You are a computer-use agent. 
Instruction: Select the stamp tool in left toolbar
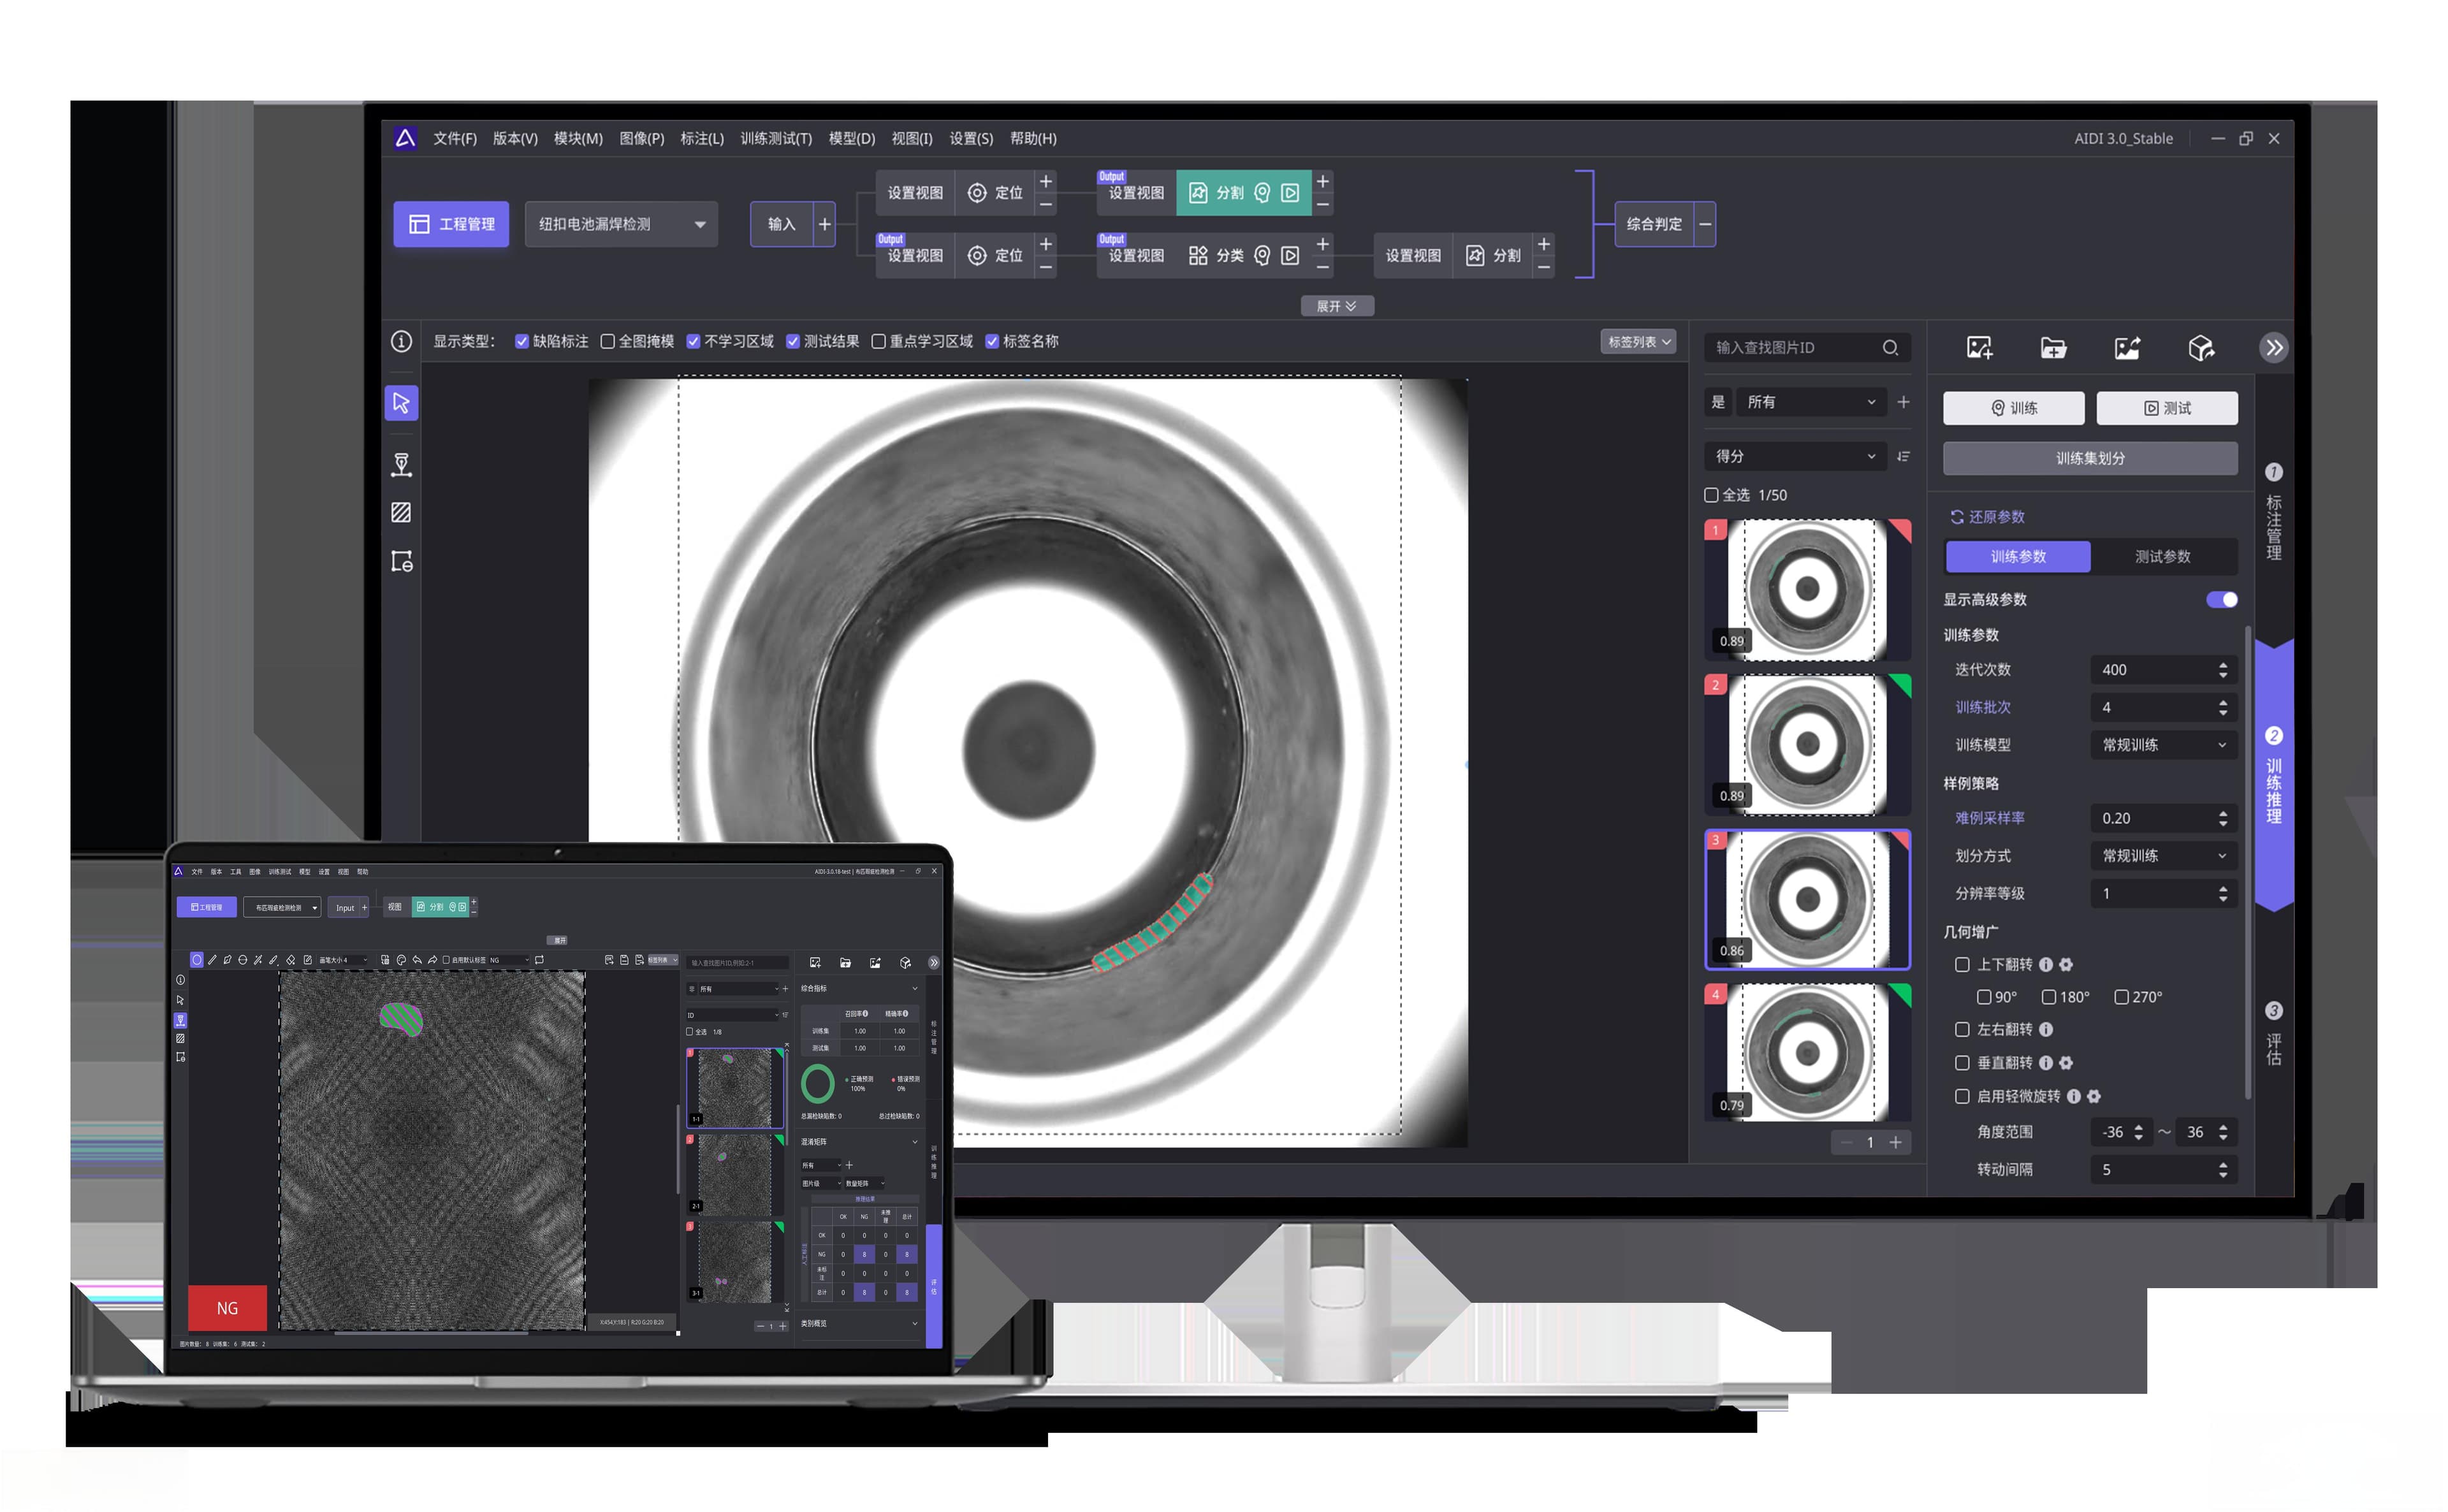401,465
